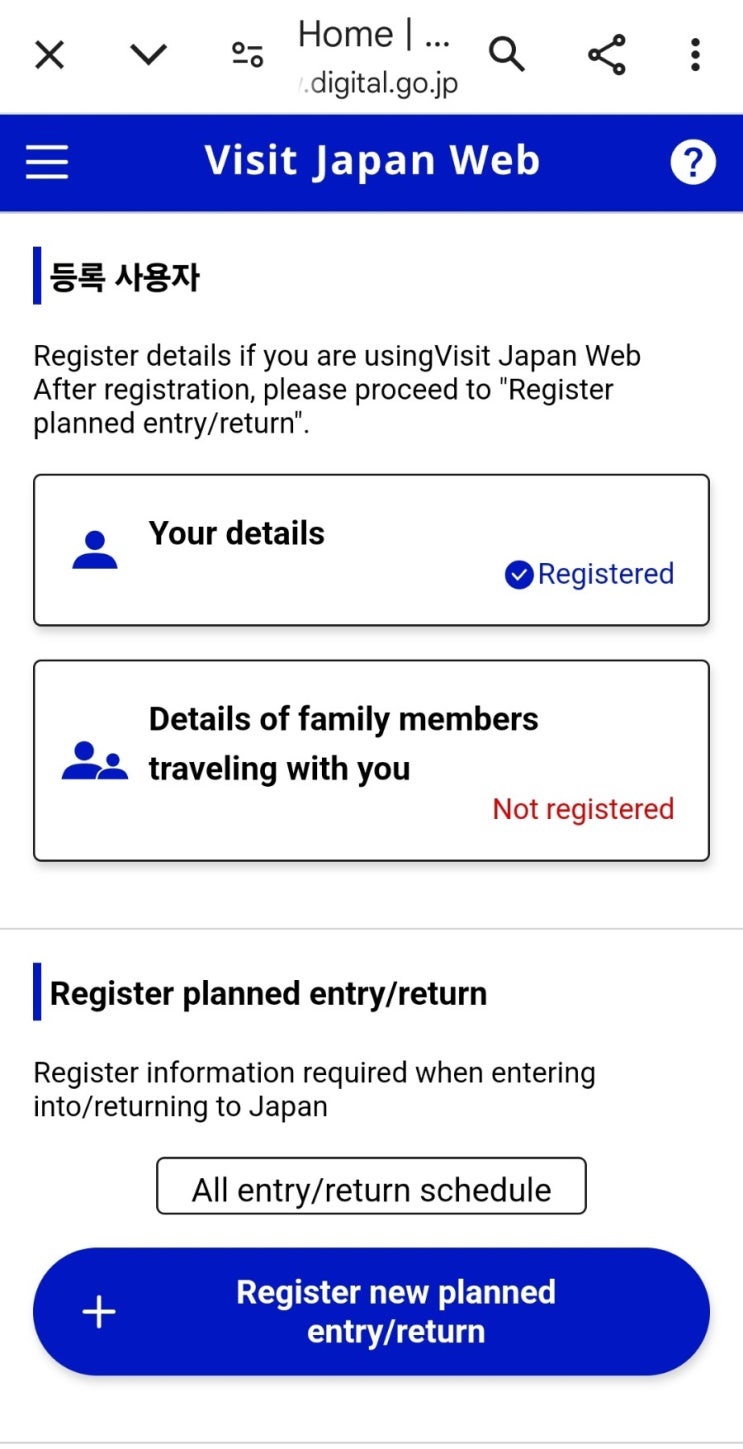
Task: Collapse the browser with the down chevron
Action: 148,55
